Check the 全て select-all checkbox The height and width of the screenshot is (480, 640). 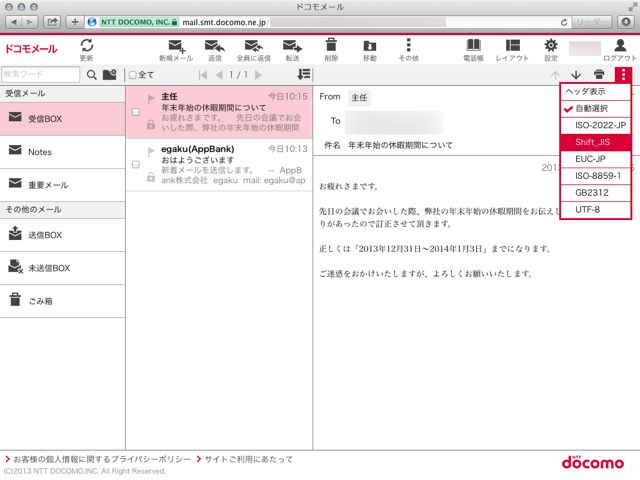coord(133,75)
